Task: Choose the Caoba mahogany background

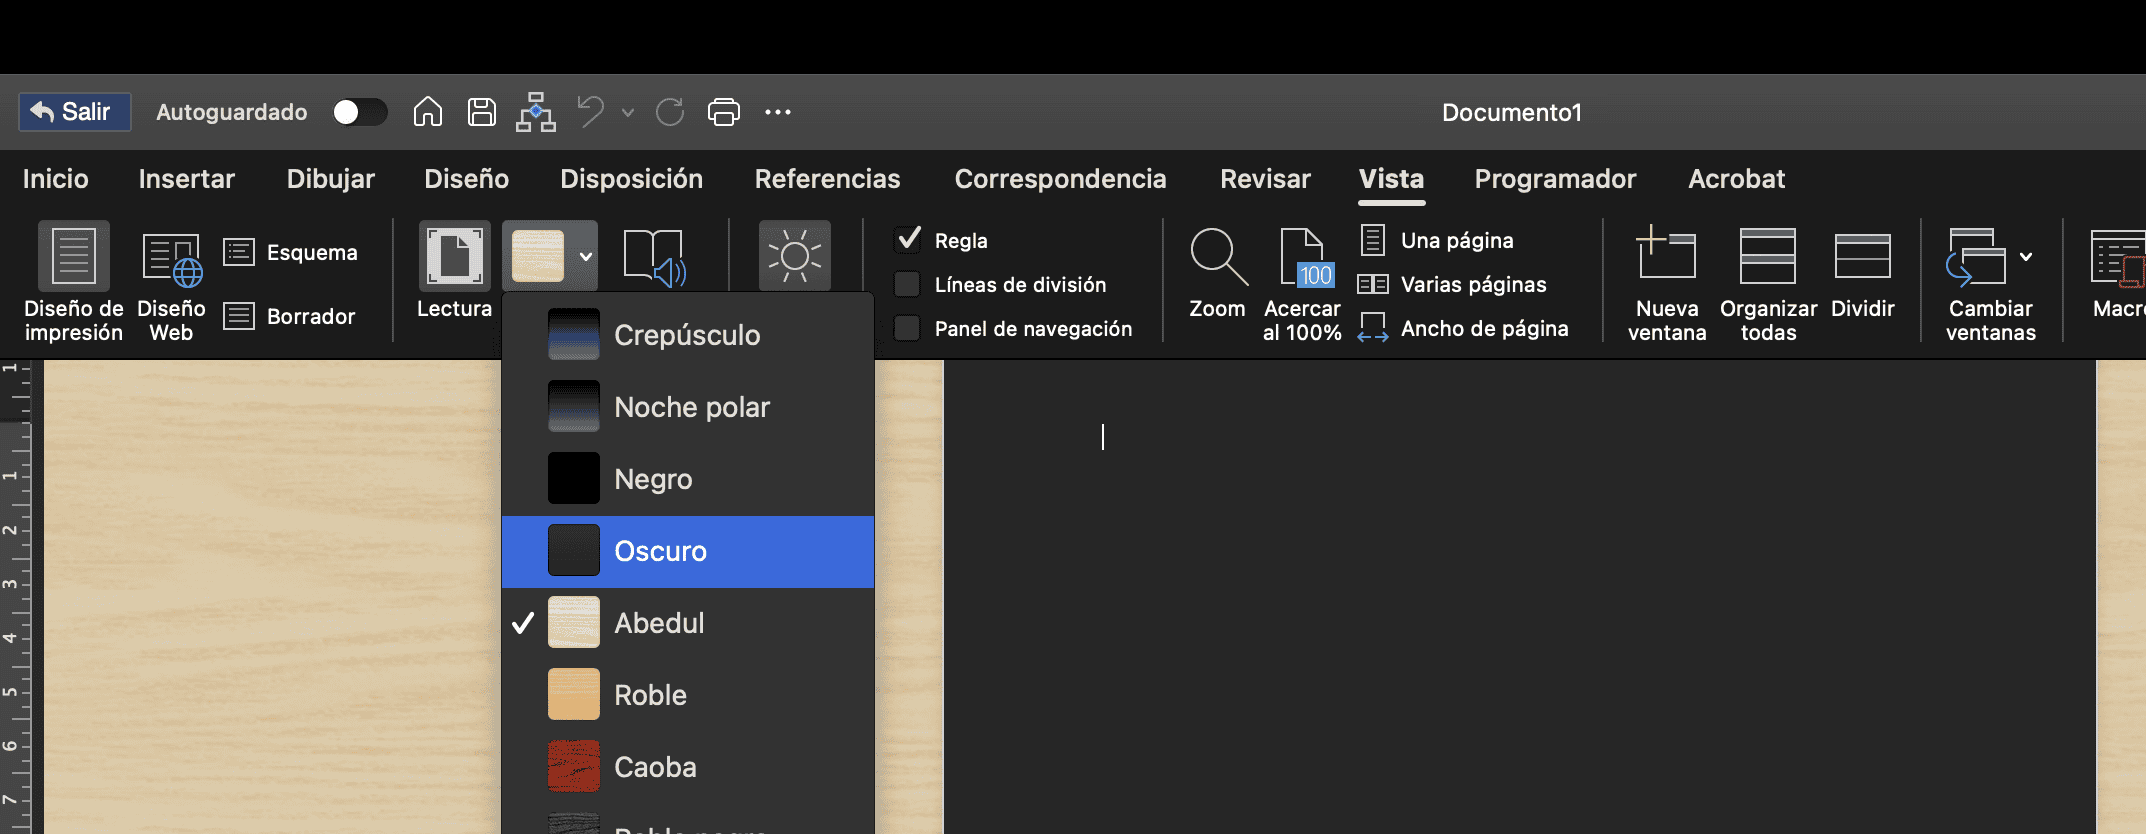Action: pyautogui.click(x=688, y=767)
